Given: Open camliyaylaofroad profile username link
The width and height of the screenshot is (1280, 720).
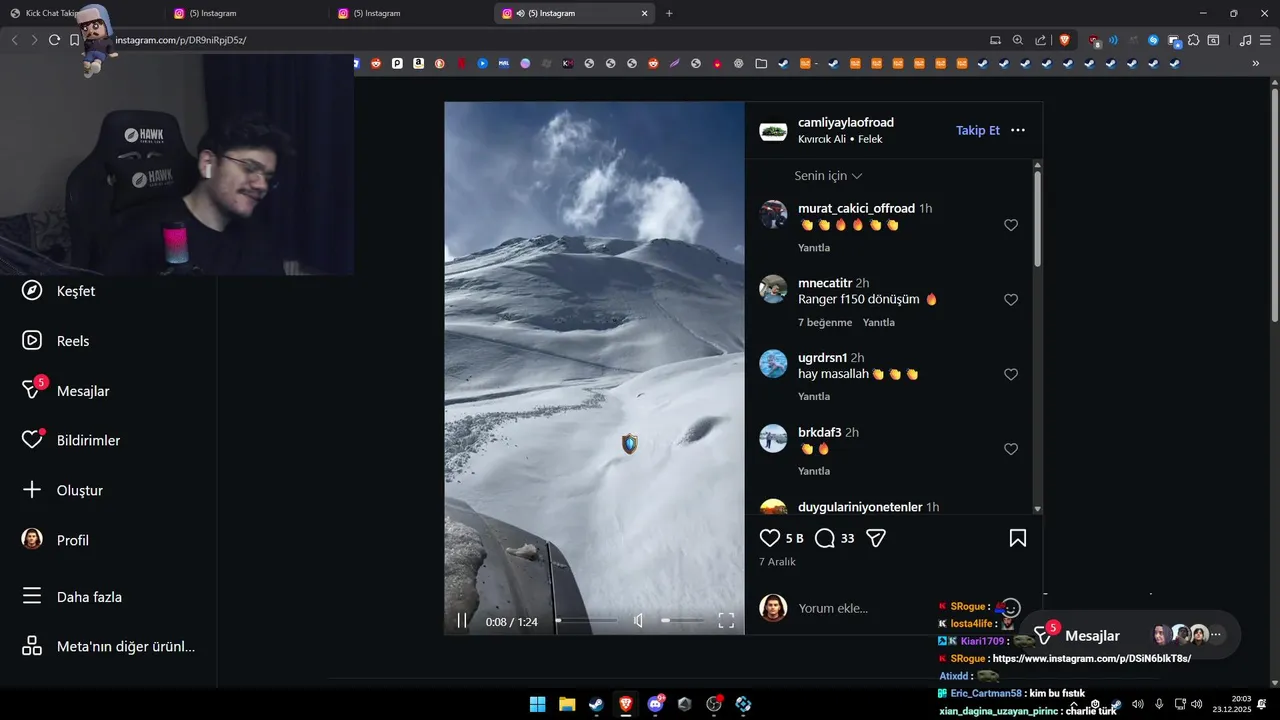Looking at the screenshot, I should (846, 122).
